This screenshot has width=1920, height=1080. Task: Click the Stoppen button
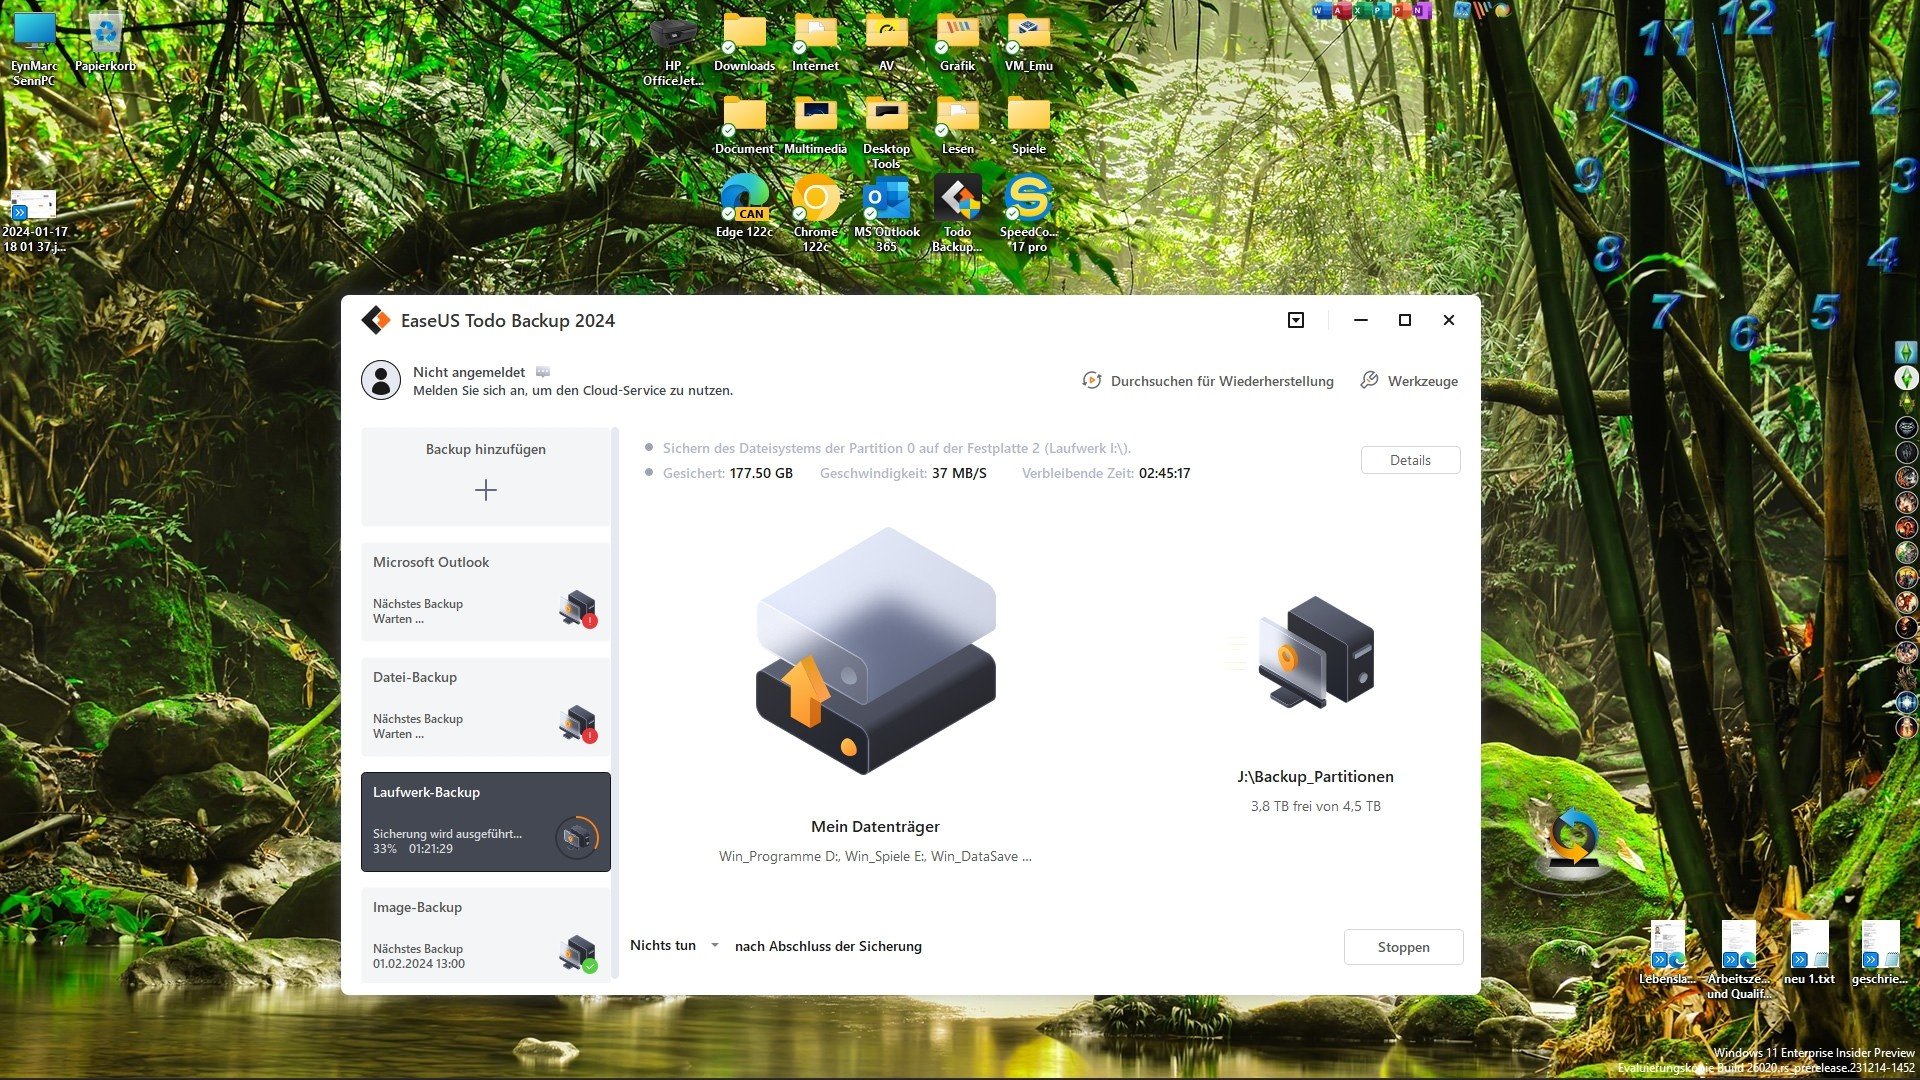point(1403,947)
